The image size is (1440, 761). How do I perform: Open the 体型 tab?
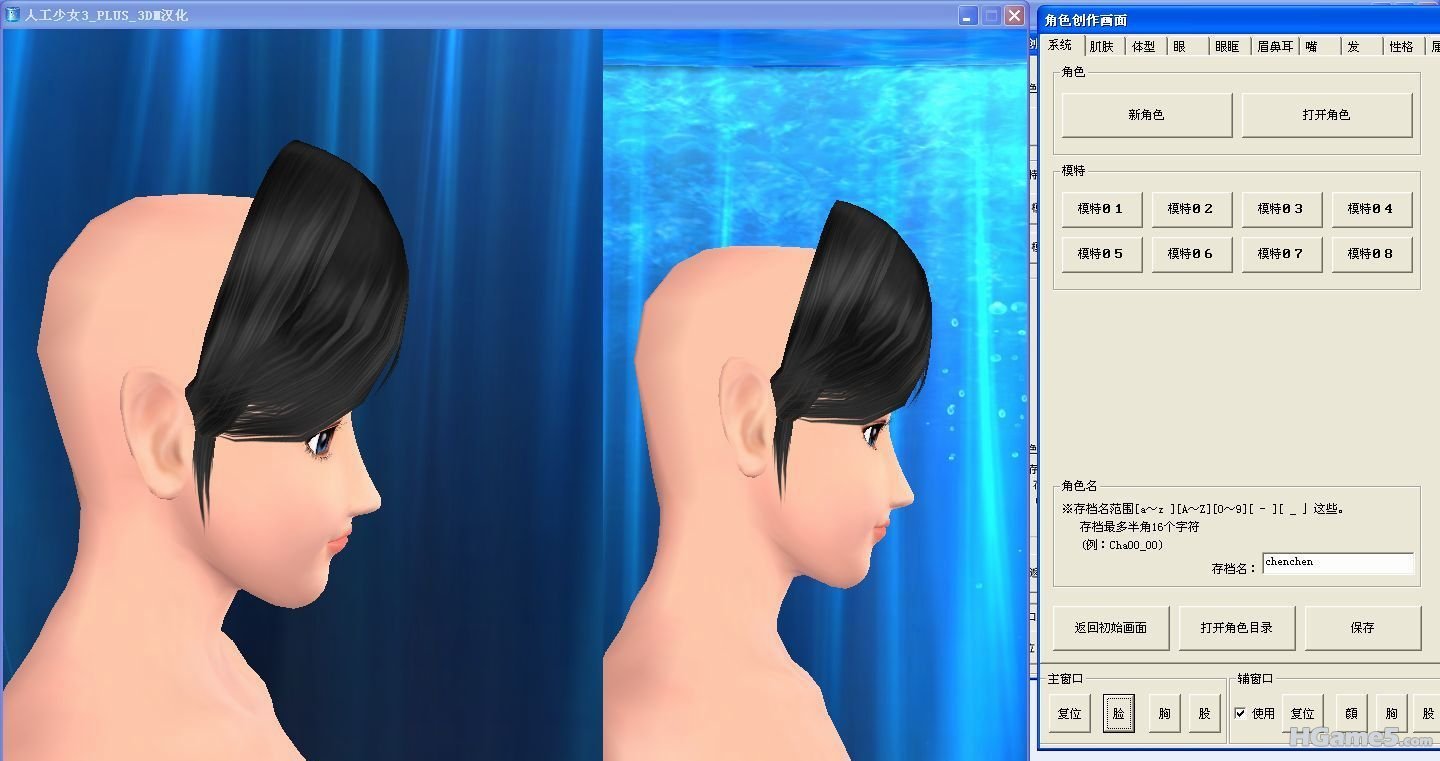(x=1144, y=46)
